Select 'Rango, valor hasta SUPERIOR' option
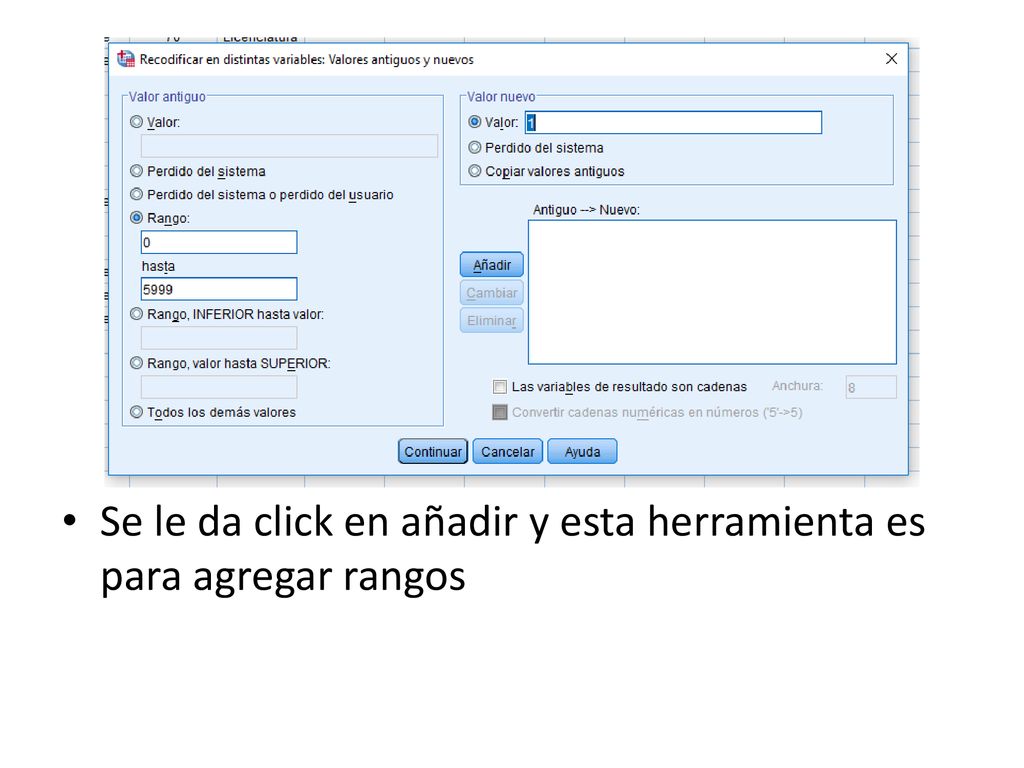The image size is (1024, 768). click(x=136, y=363)
